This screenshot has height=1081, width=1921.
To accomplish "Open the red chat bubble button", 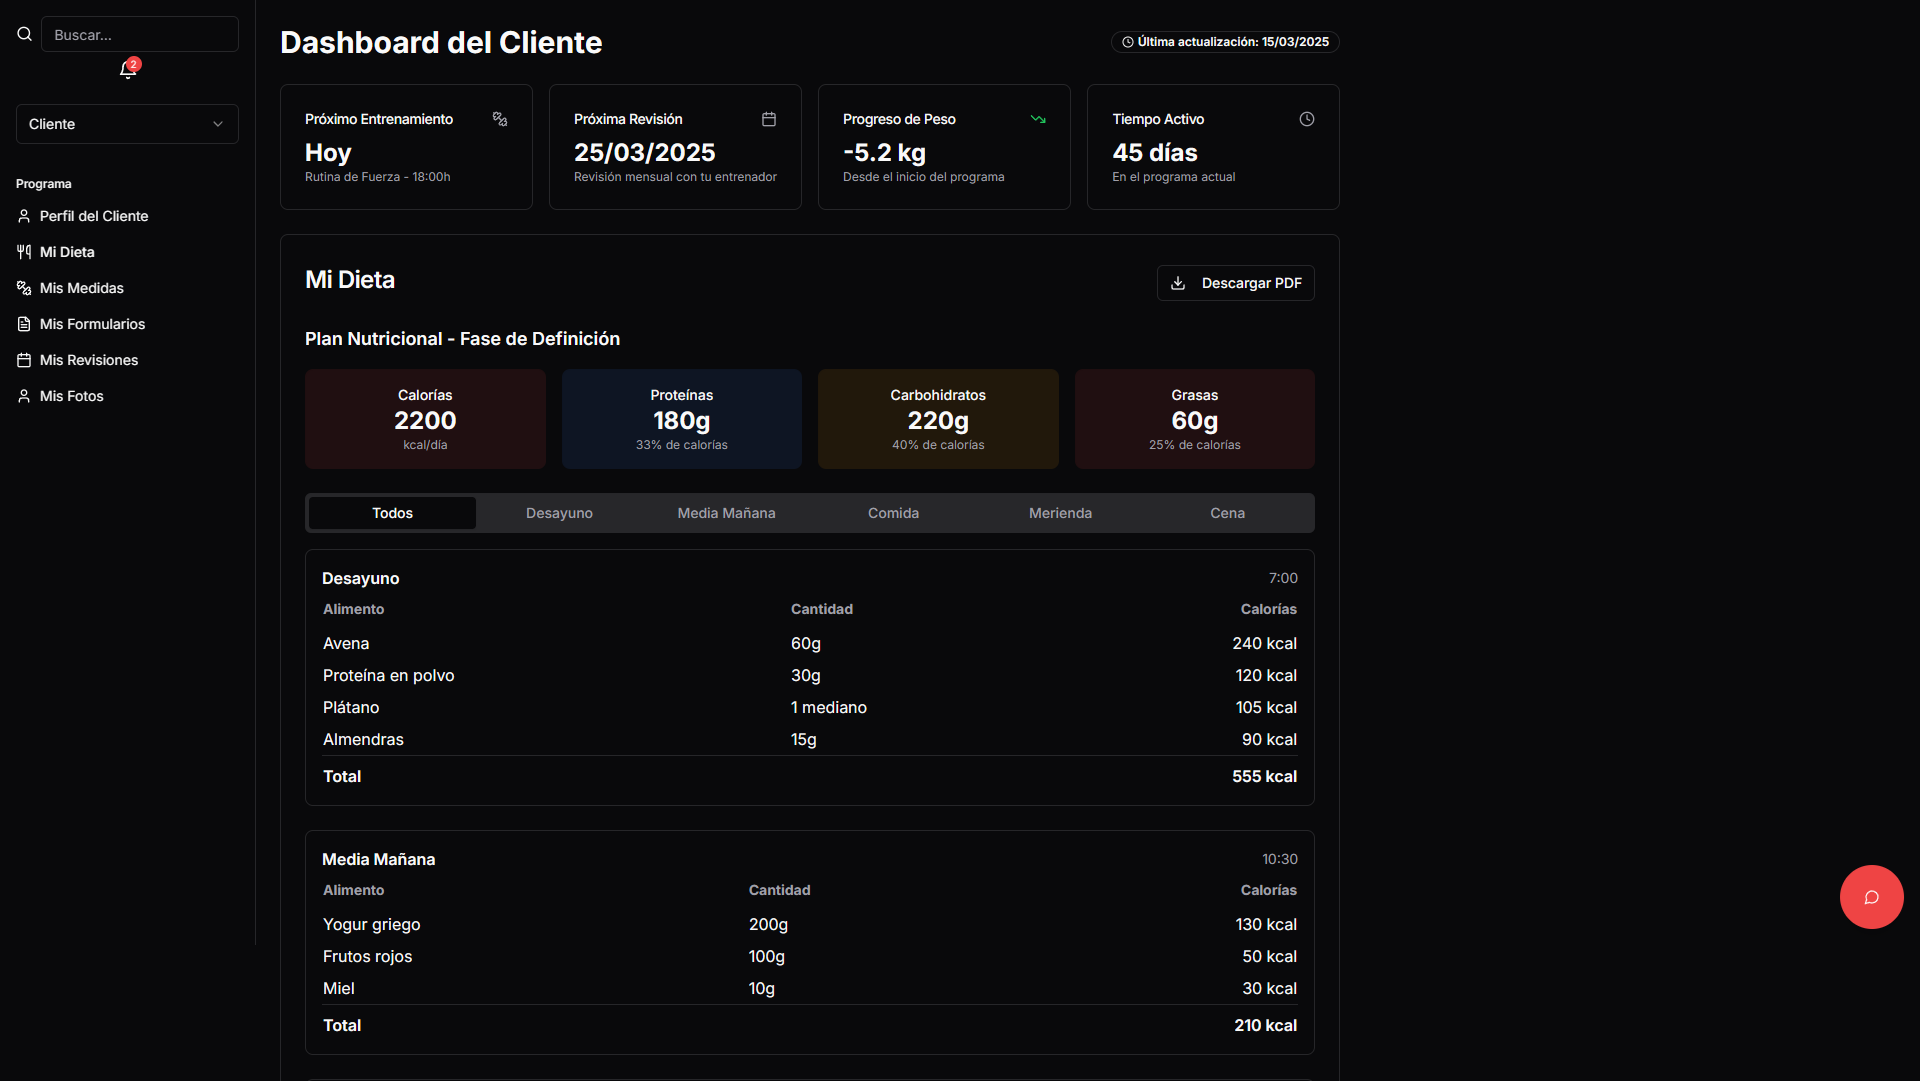I will [1871, 897].
